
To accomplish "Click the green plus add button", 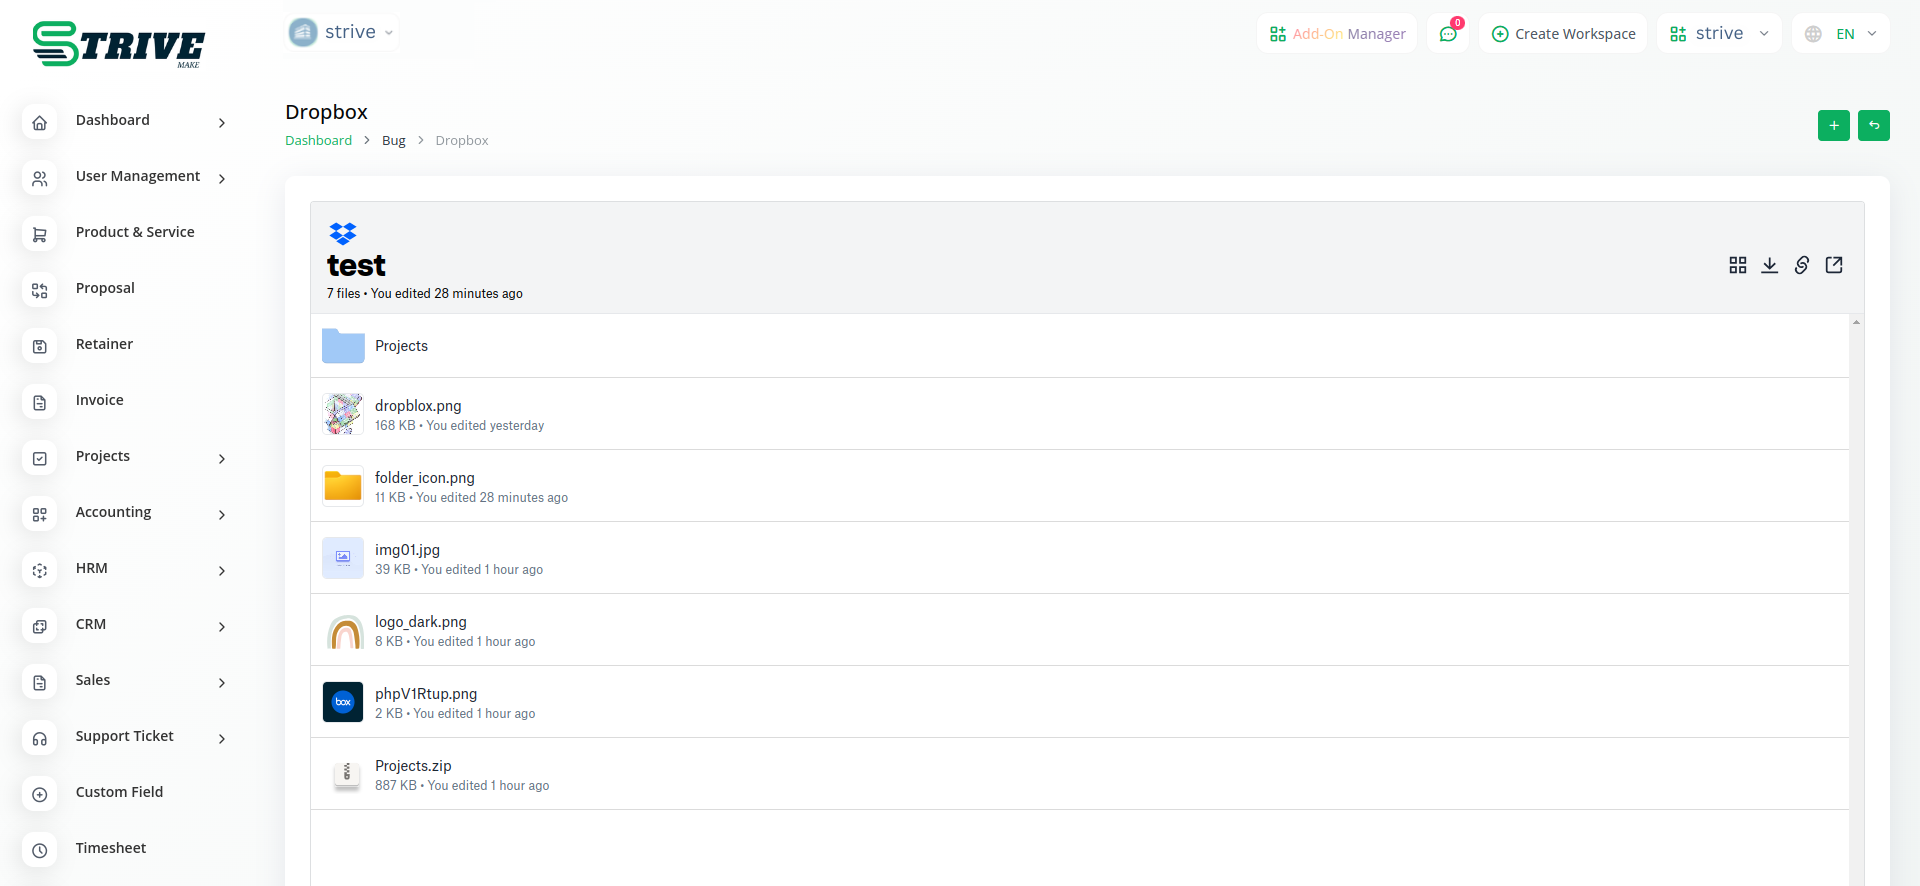I will point(1834,125).
